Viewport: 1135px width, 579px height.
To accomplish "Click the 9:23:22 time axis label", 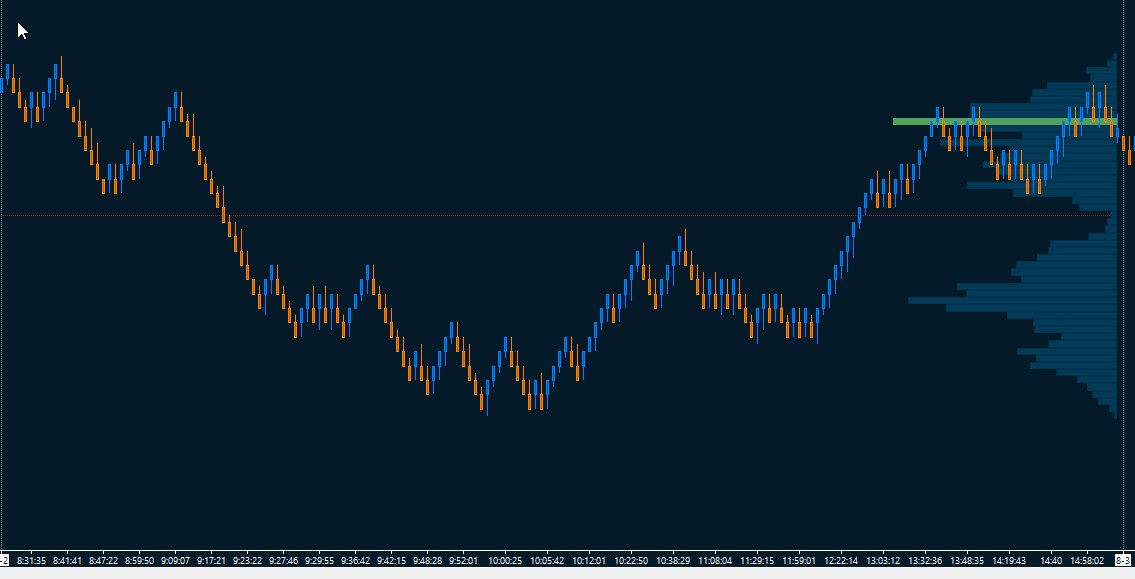I will point(248,560).
